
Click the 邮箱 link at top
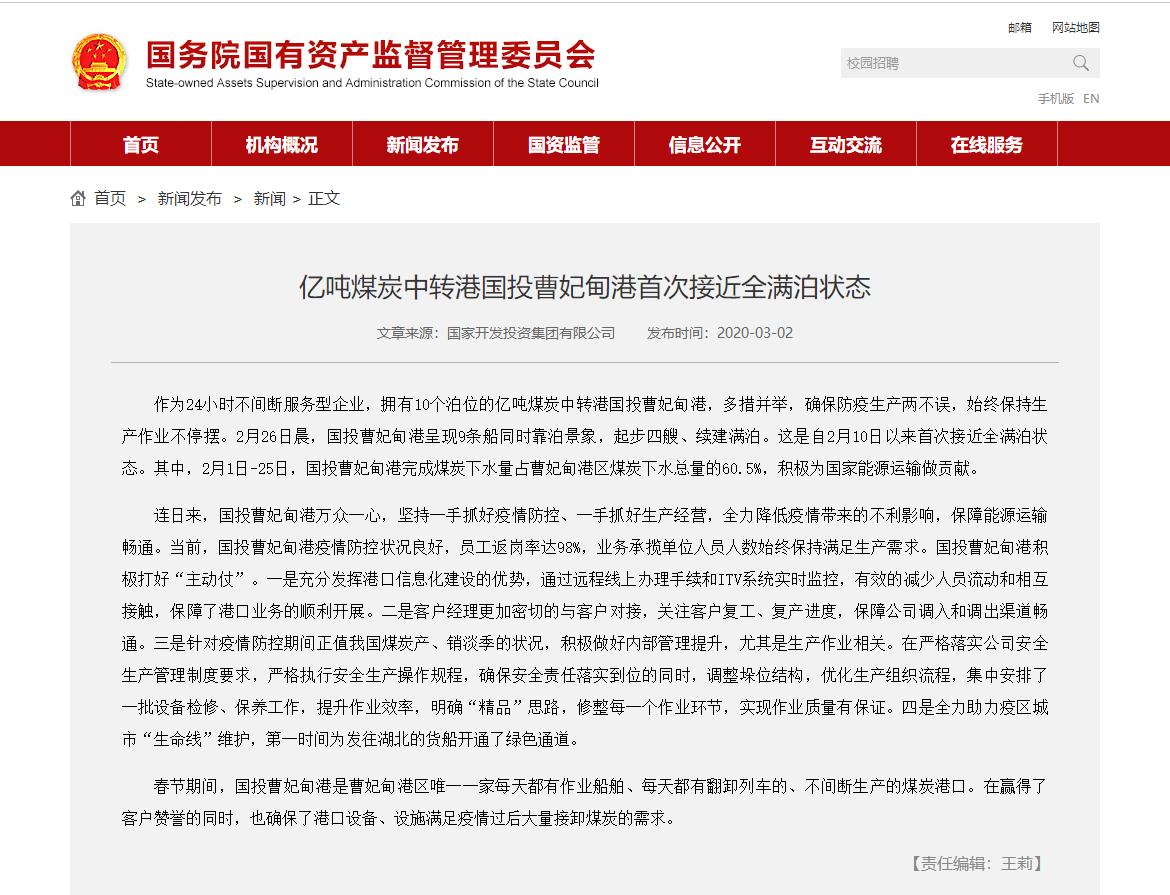pyautogui.click(x=1020, y=28)
